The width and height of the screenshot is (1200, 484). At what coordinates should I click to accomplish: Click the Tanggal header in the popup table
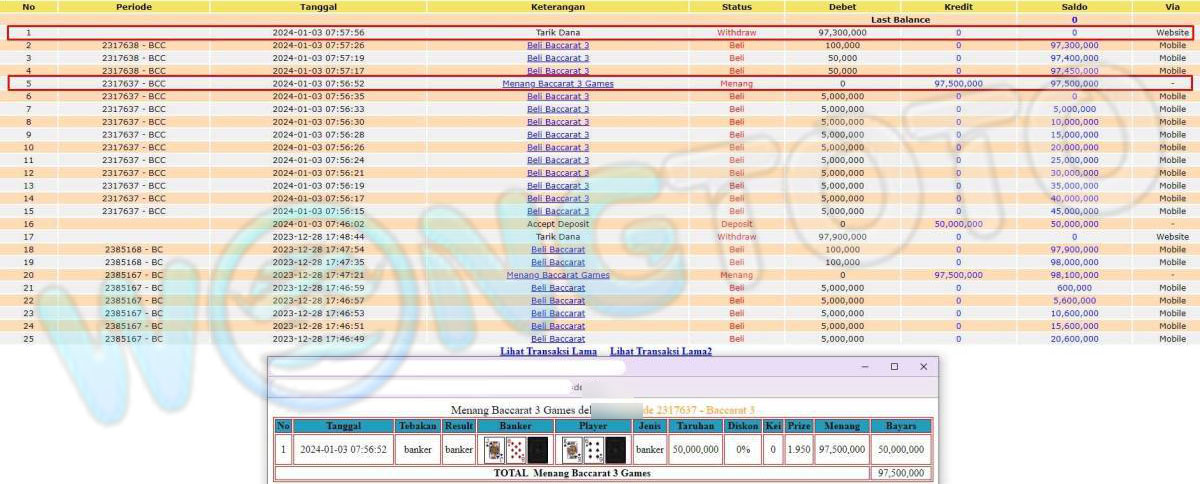click(343, 426)
